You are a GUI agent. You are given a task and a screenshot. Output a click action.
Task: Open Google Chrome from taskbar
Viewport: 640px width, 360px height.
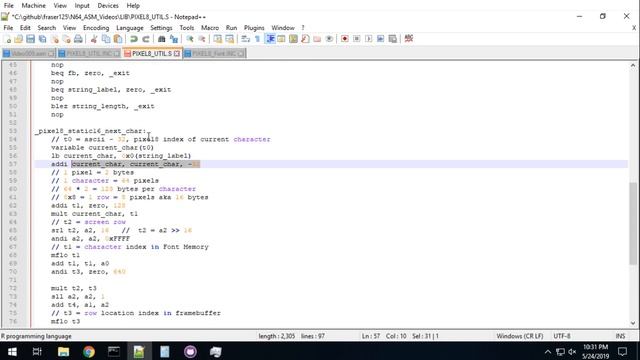coord(89,351)
